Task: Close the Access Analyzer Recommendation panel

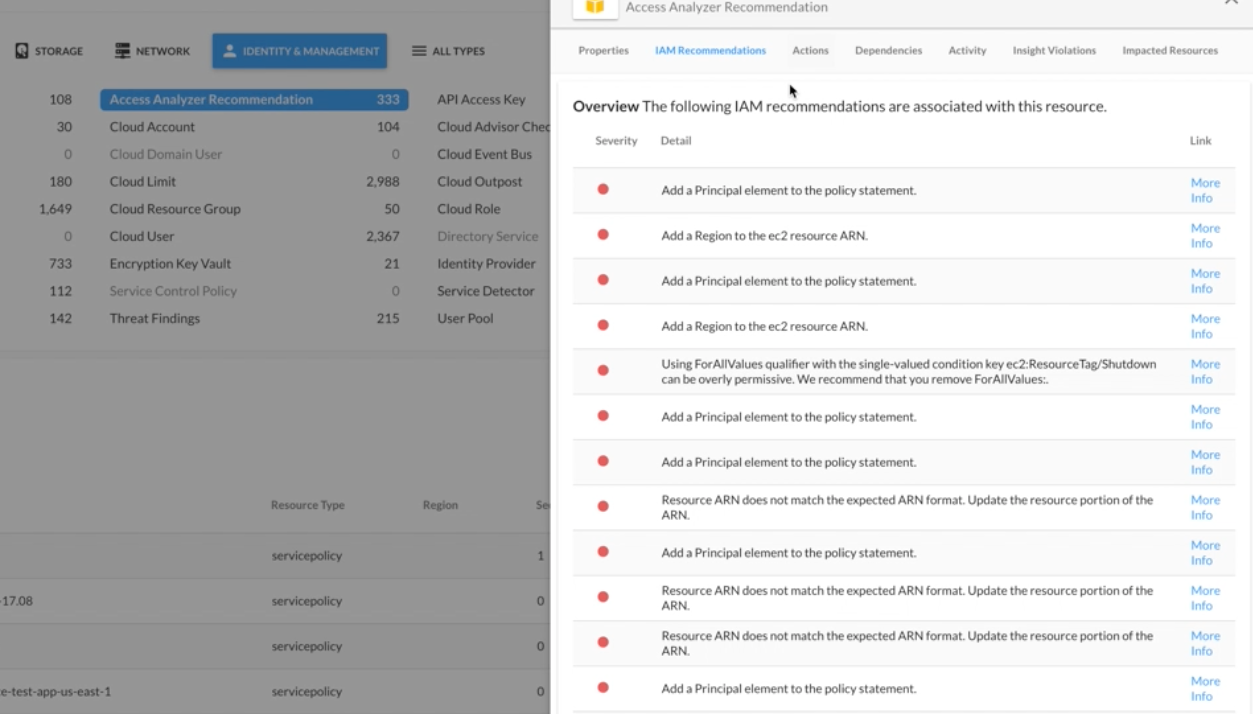Action: click(1231, 3)
